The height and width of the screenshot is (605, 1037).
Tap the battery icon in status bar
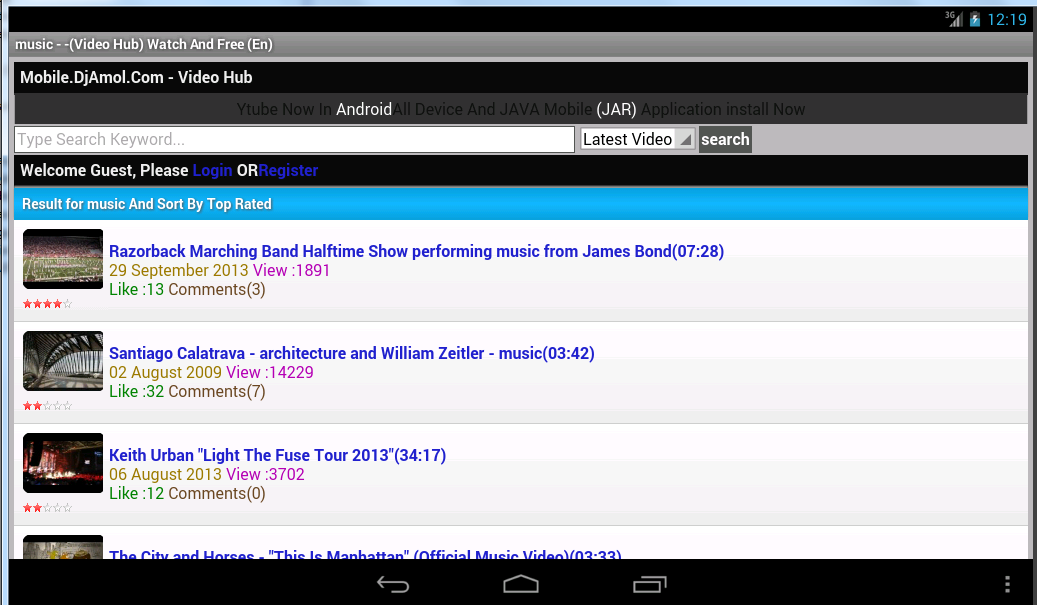pos(975,19)
